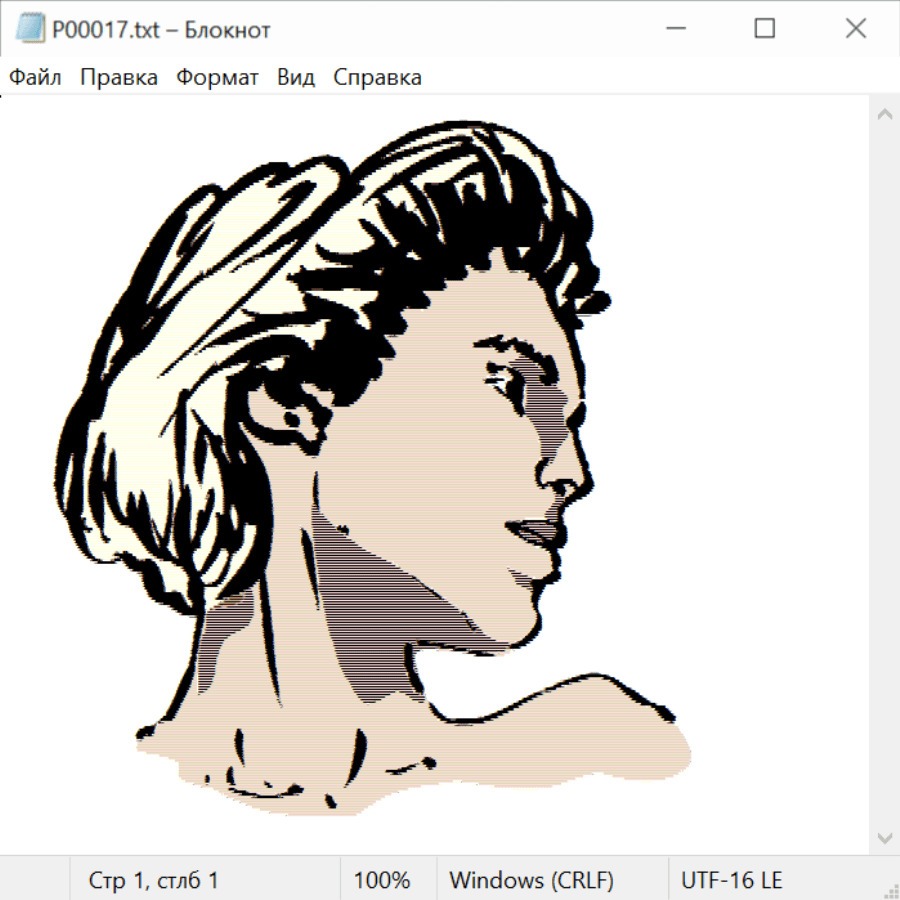The image size is (900, 900).
Task: Maximize the Блокнот window
Action: coord(764,29)
